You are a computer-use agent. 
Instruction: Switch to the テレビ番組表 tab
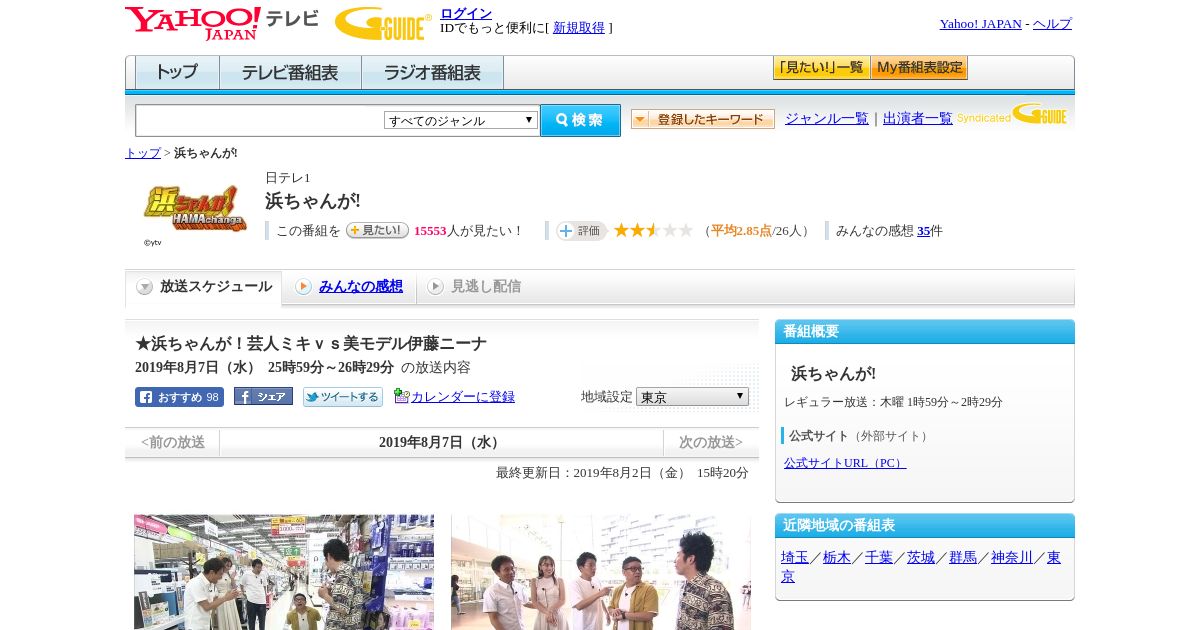[290, 73]
